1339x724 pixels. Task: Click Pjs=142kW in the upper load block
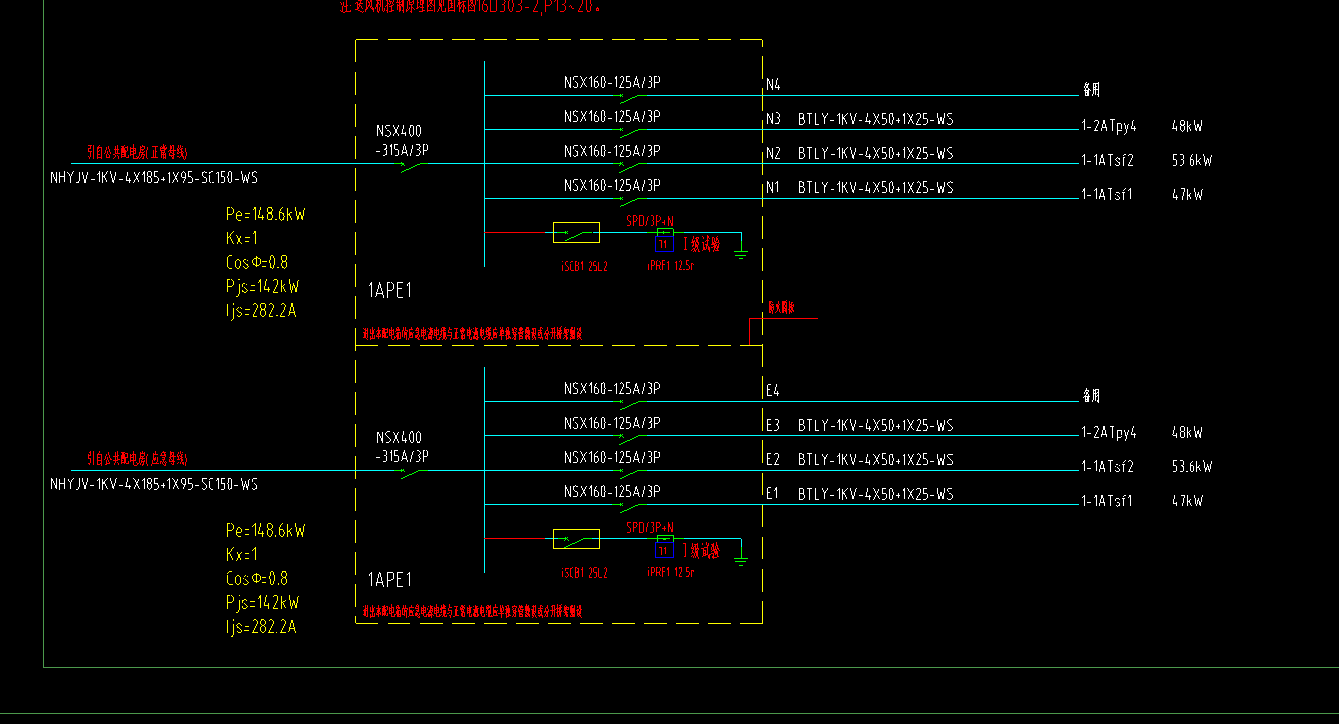(262, 287)
